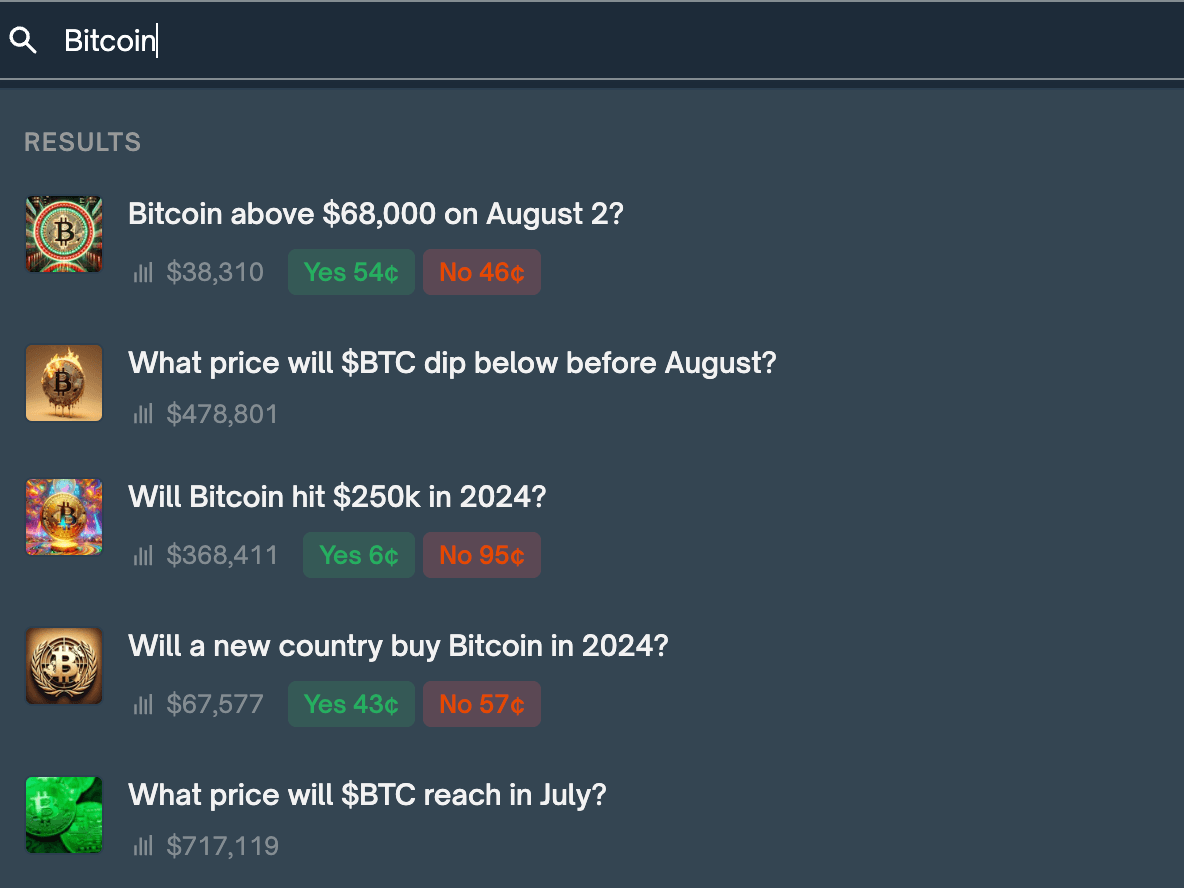Click the search magnifier icon
Screen dimensions: 1184x888
[23, 41]
